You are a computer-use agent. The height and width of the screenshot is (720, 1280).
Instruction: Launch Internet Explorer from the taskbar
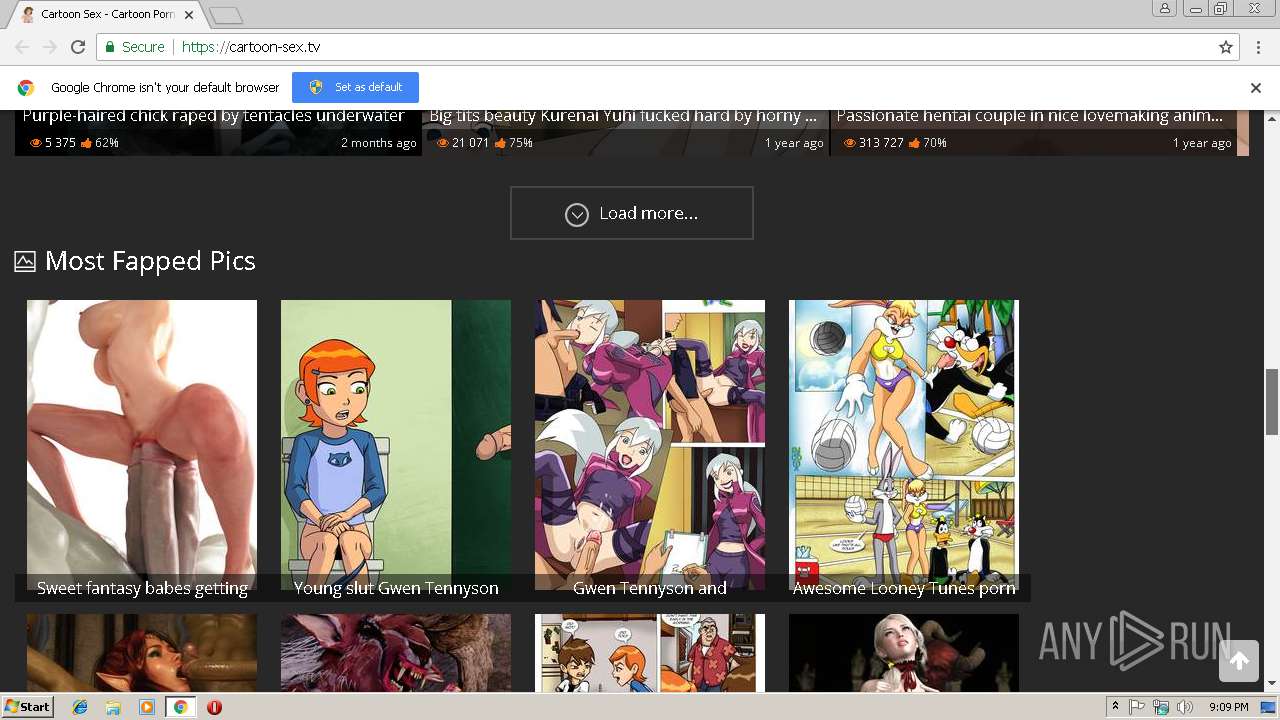coord(80,707)
